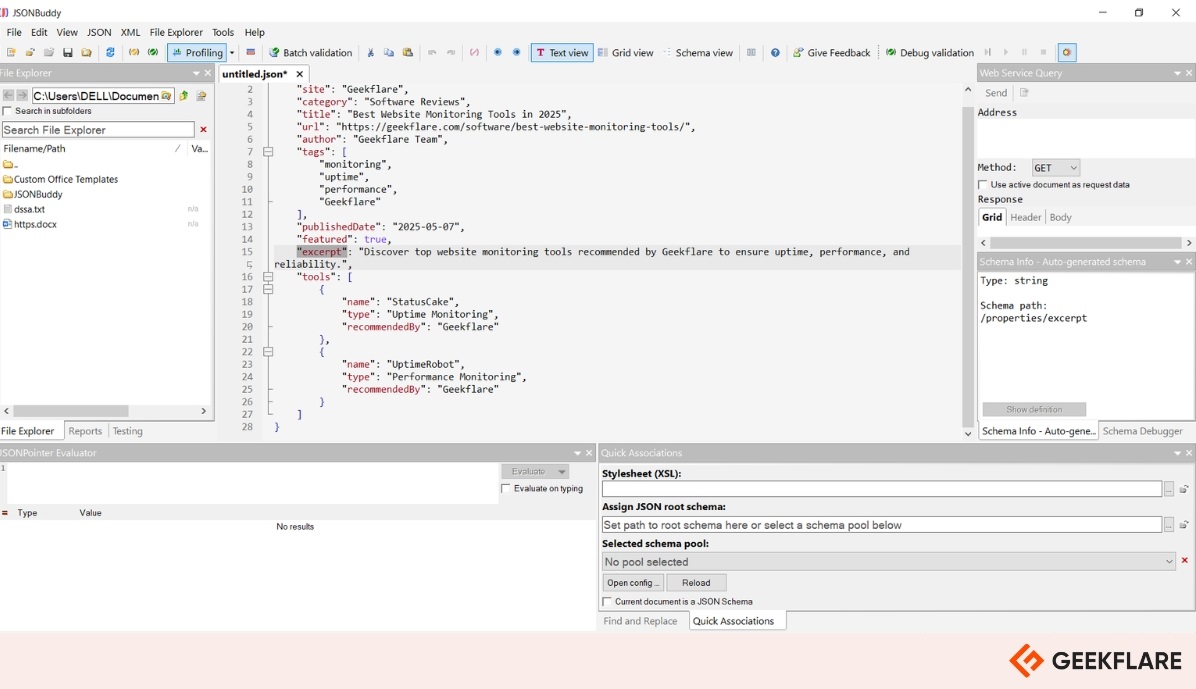The height and width of the screenshot is (689, 1196).
Task: Click the orange well-formed check icon
Action: pyautogui.click(x=133, y=53)
